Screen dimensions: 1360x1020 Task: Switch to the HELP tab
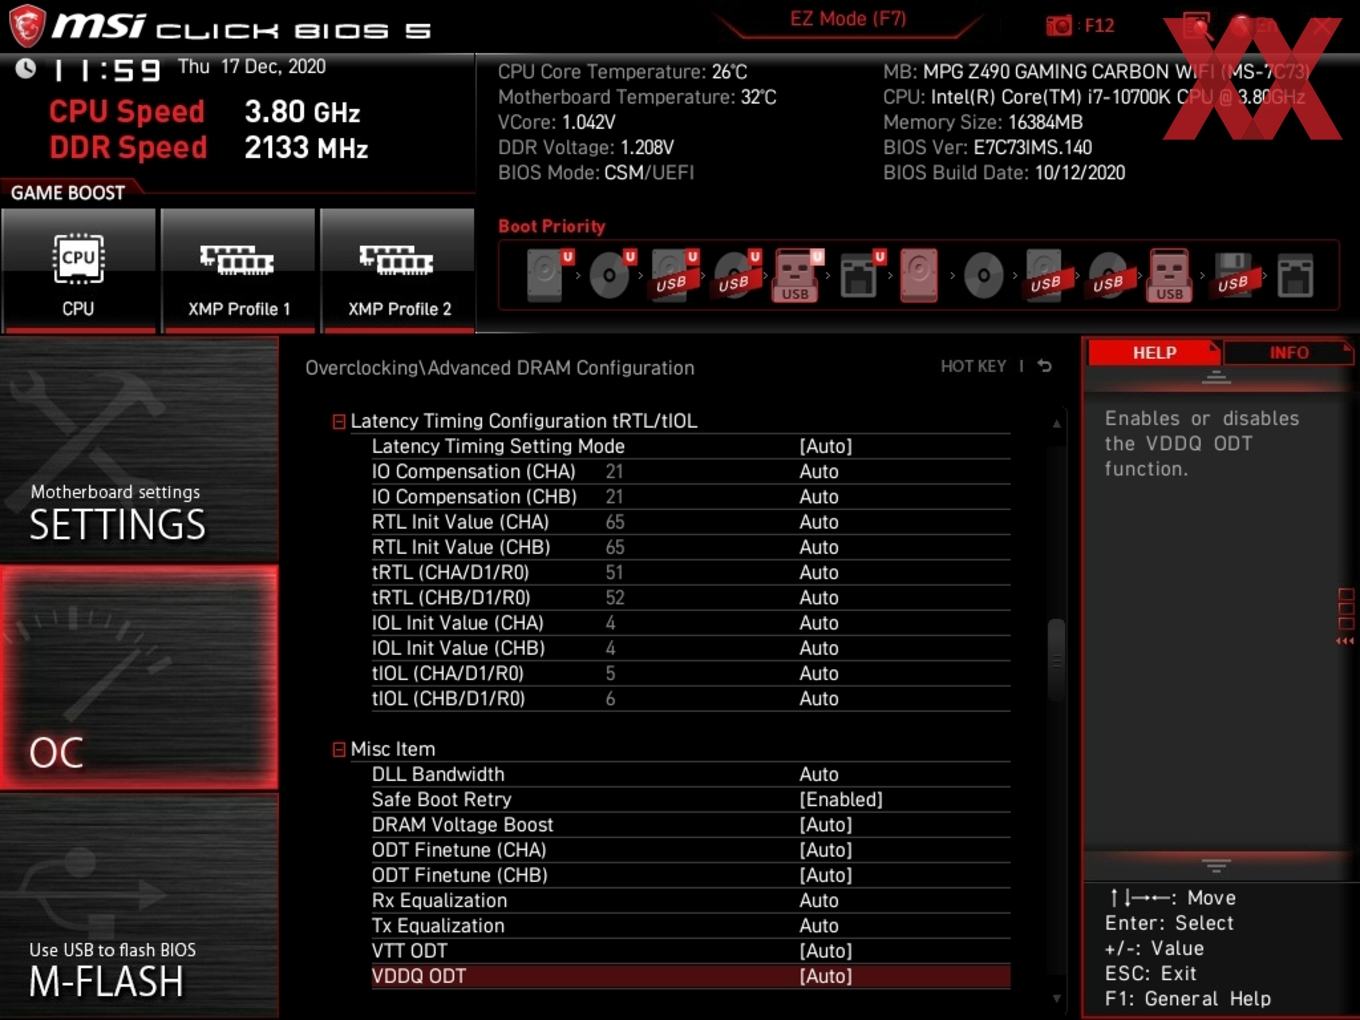[1154, 352]
